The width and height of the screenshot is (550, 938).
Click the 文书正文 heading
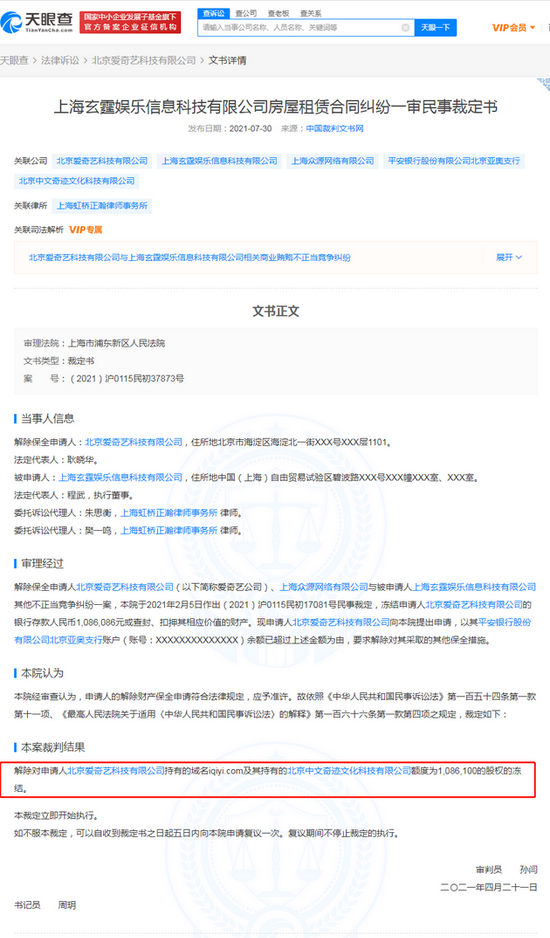275,311
